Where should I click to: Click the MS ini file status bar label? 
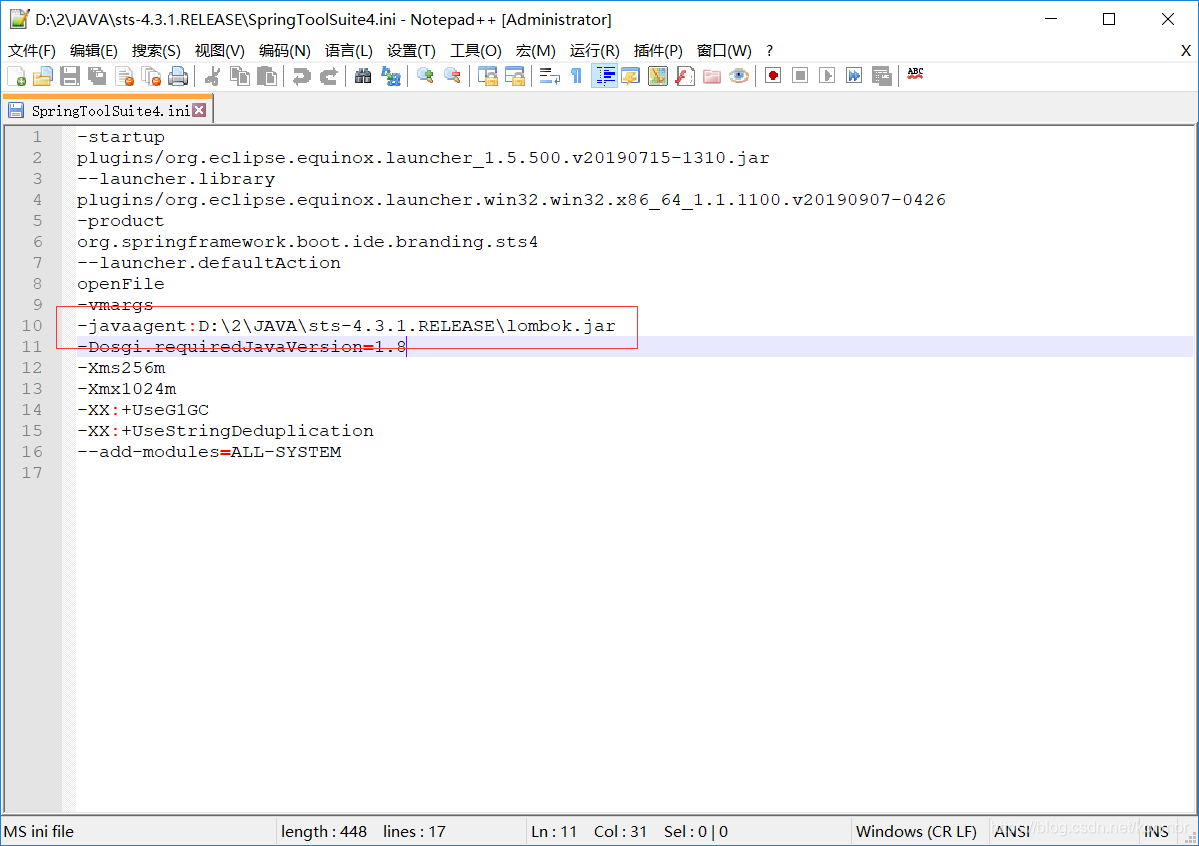tap(39, 831)
